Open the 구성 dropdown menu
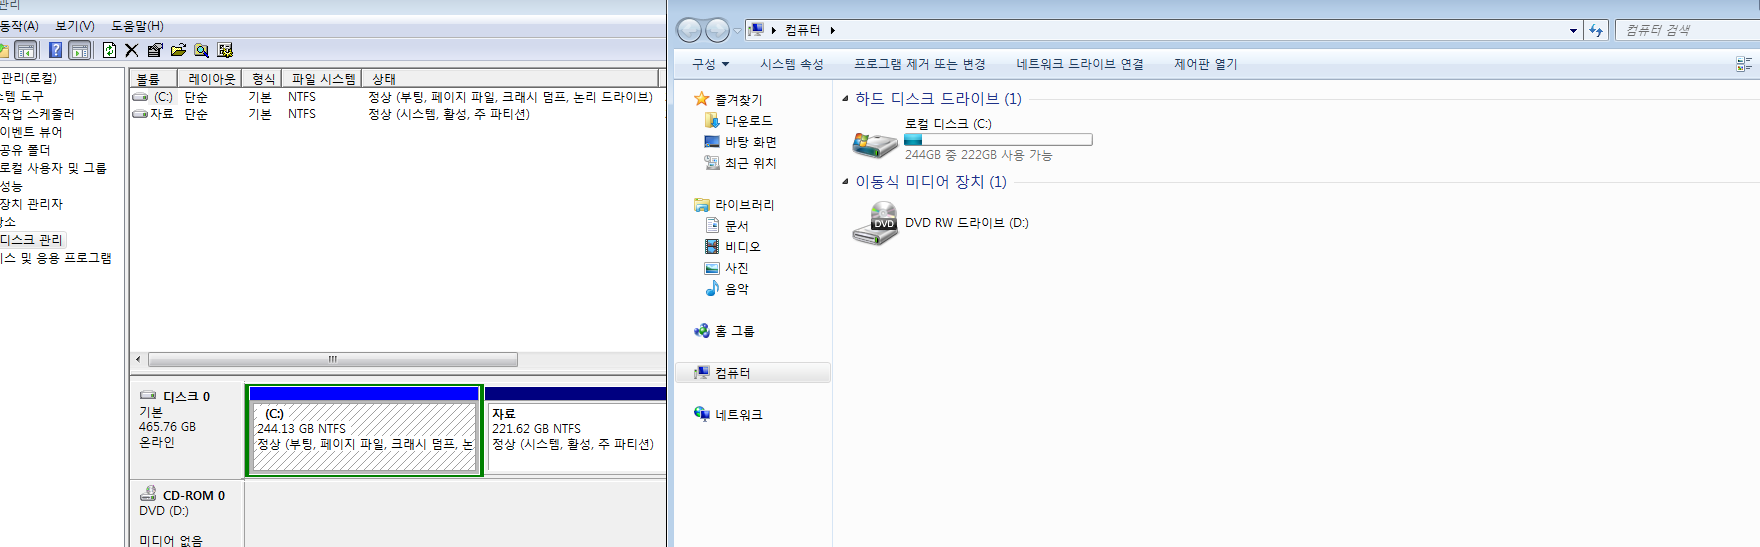The height and width of the screenshot is (547, 1760). click(x=710, y=64)
